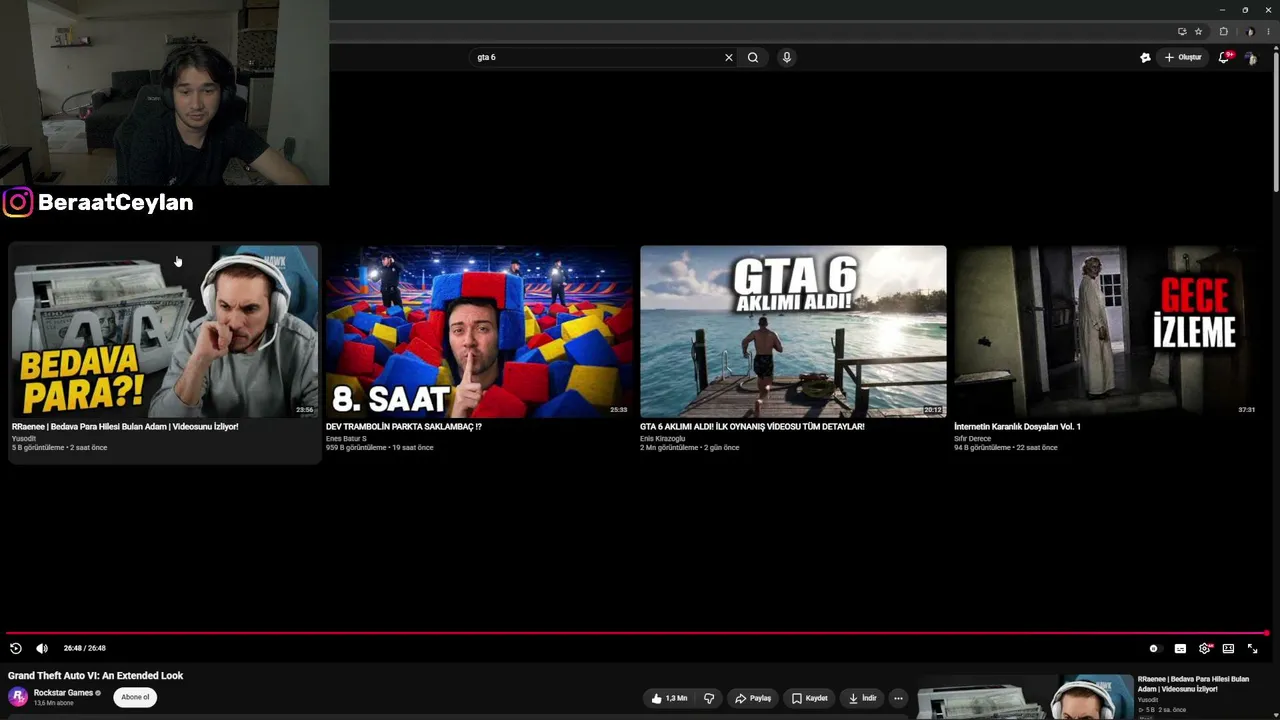1280x720 pixels.
Task: Open the 'BEDAVA PARA?!' endscreen thumbnail
Action: coord(164,331)
